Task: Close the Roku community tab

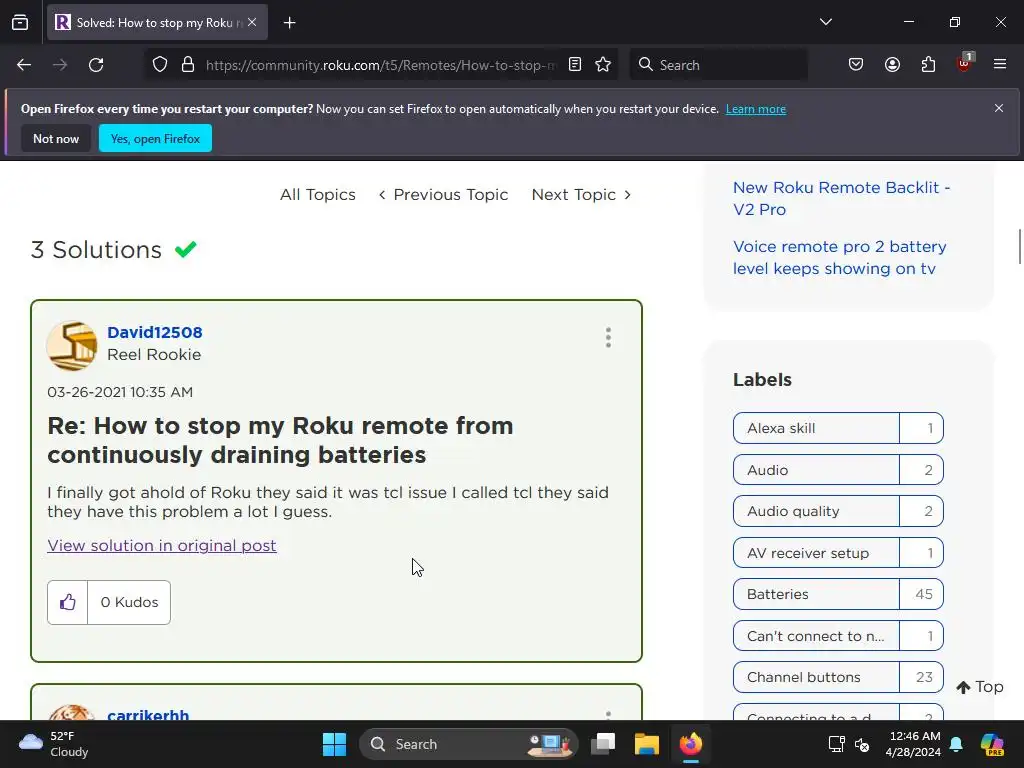Action: pos(252,22)
